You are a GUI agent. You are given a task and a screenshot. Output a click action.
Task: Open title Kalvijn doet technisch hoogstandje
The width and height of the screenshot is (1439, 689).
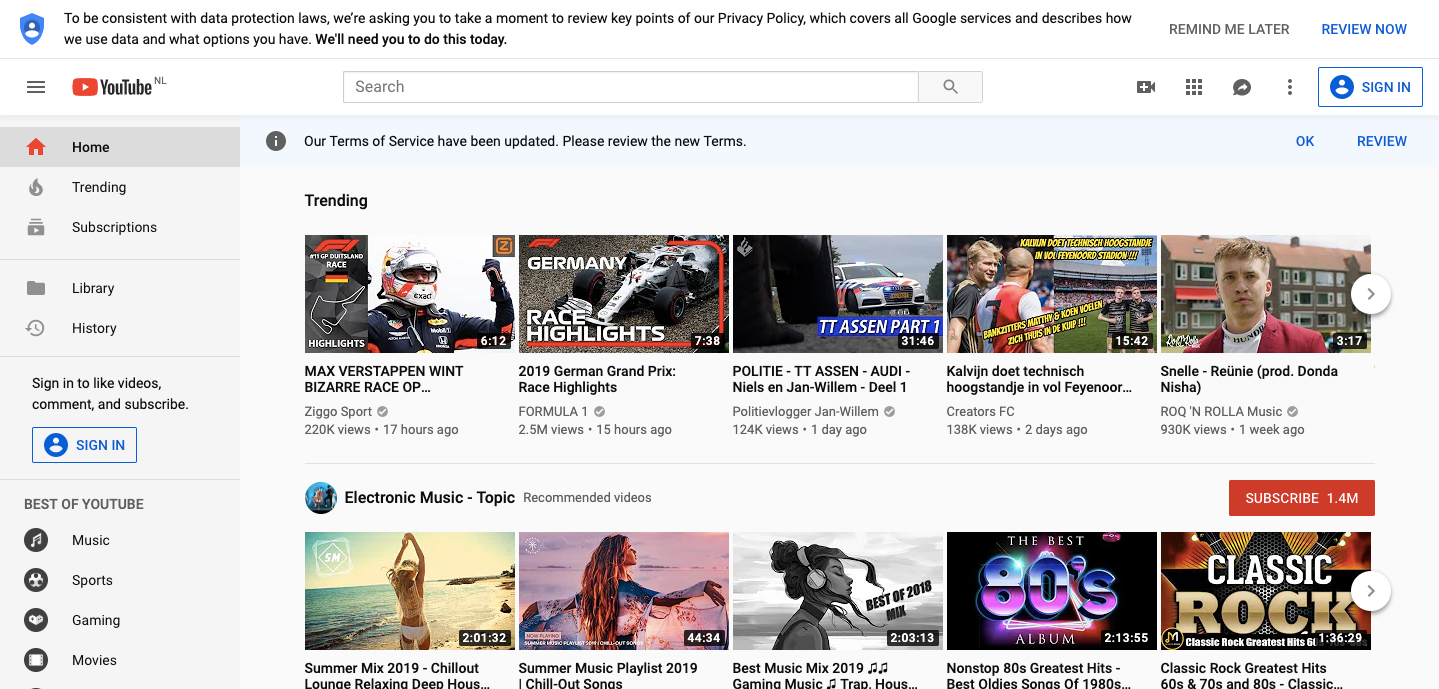click(x=1040, y=379)
